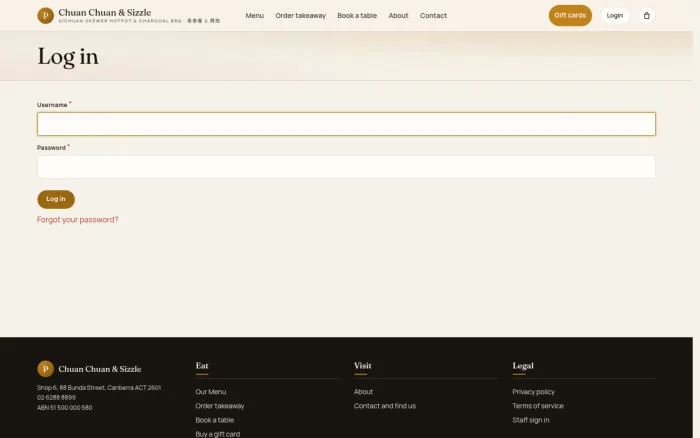Click the phone number 02 6288 8899
The width and height of the screenshot is (700, 438).
pyautogui.click(x=56, y=397)
